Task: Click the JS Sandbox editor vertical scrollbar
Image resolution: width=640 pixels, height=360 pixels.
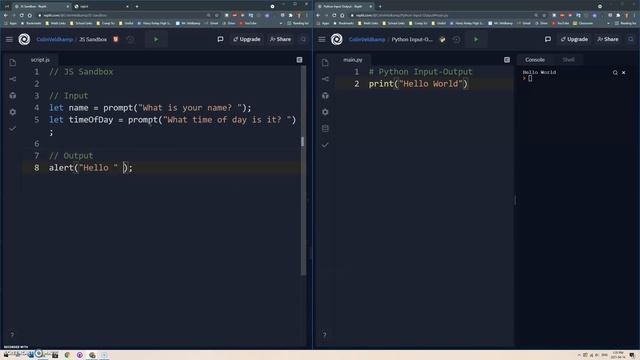Action: (x=303, y=170)
